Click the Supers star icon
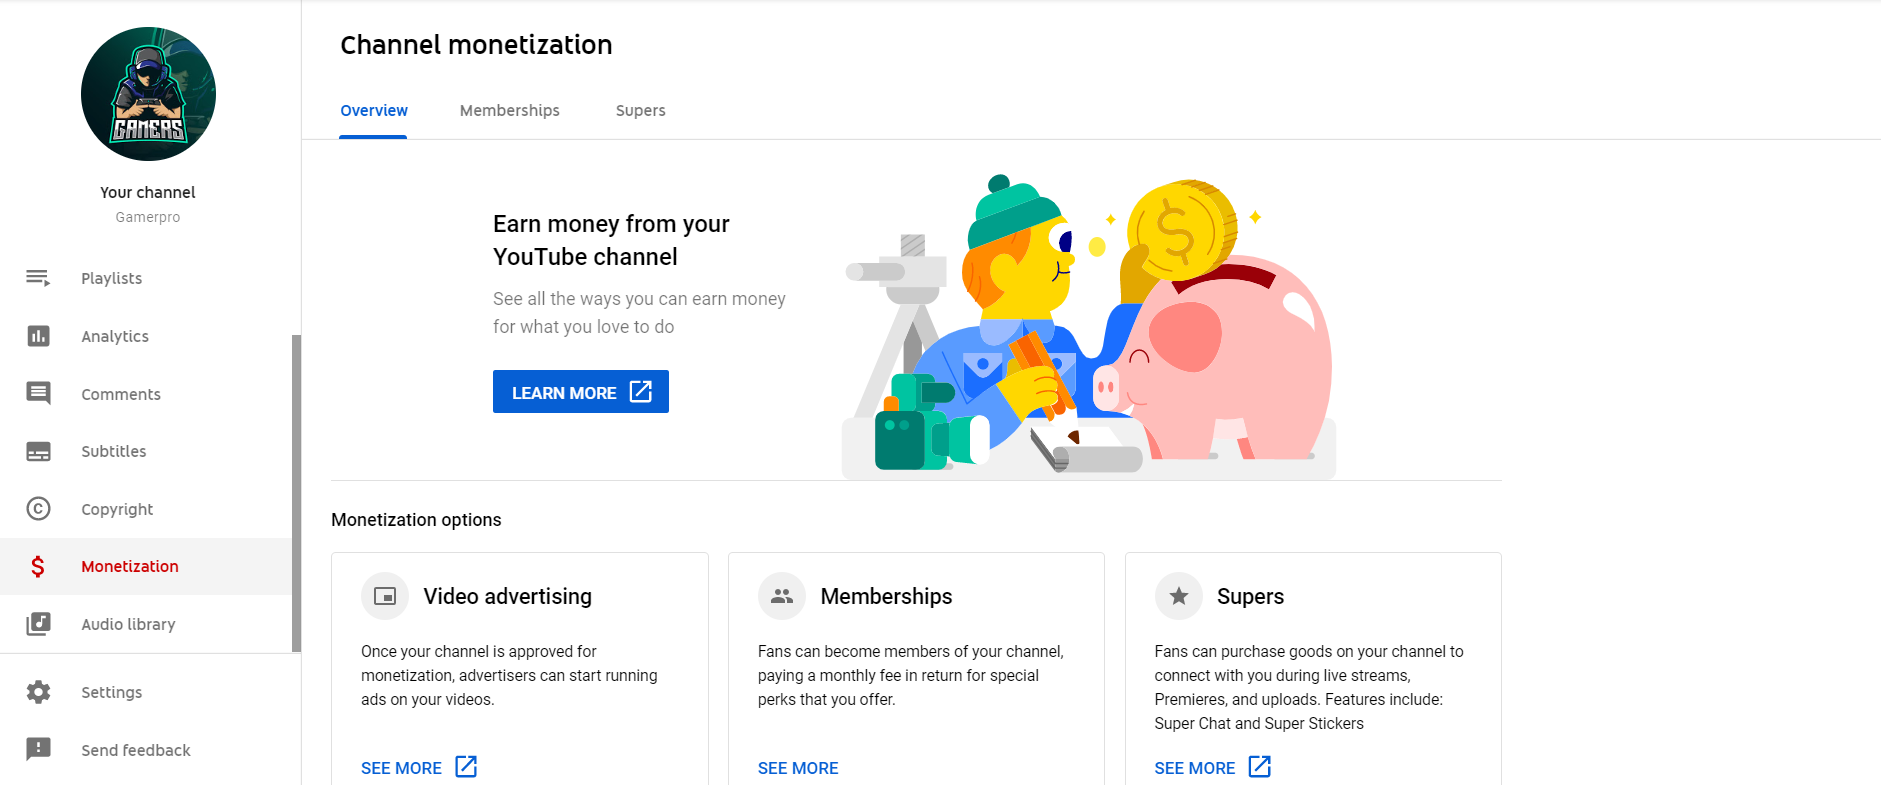 (1179, 596)
